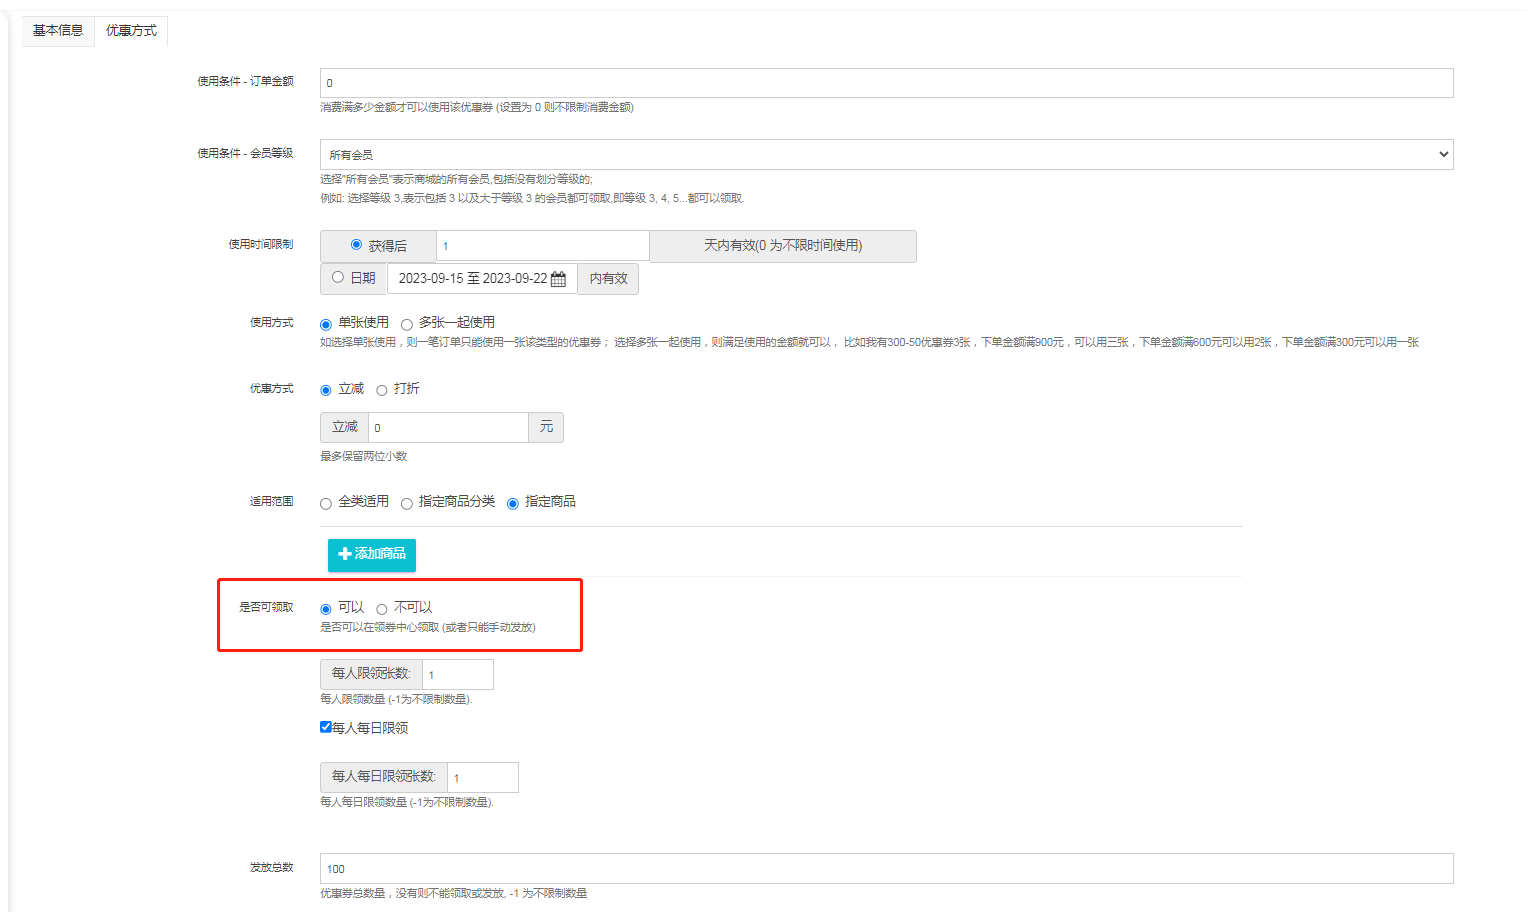Viewport: 1527px width, 912px height.
Task: Choose 多张一起使用 usage mode
Action: (407, 324)
